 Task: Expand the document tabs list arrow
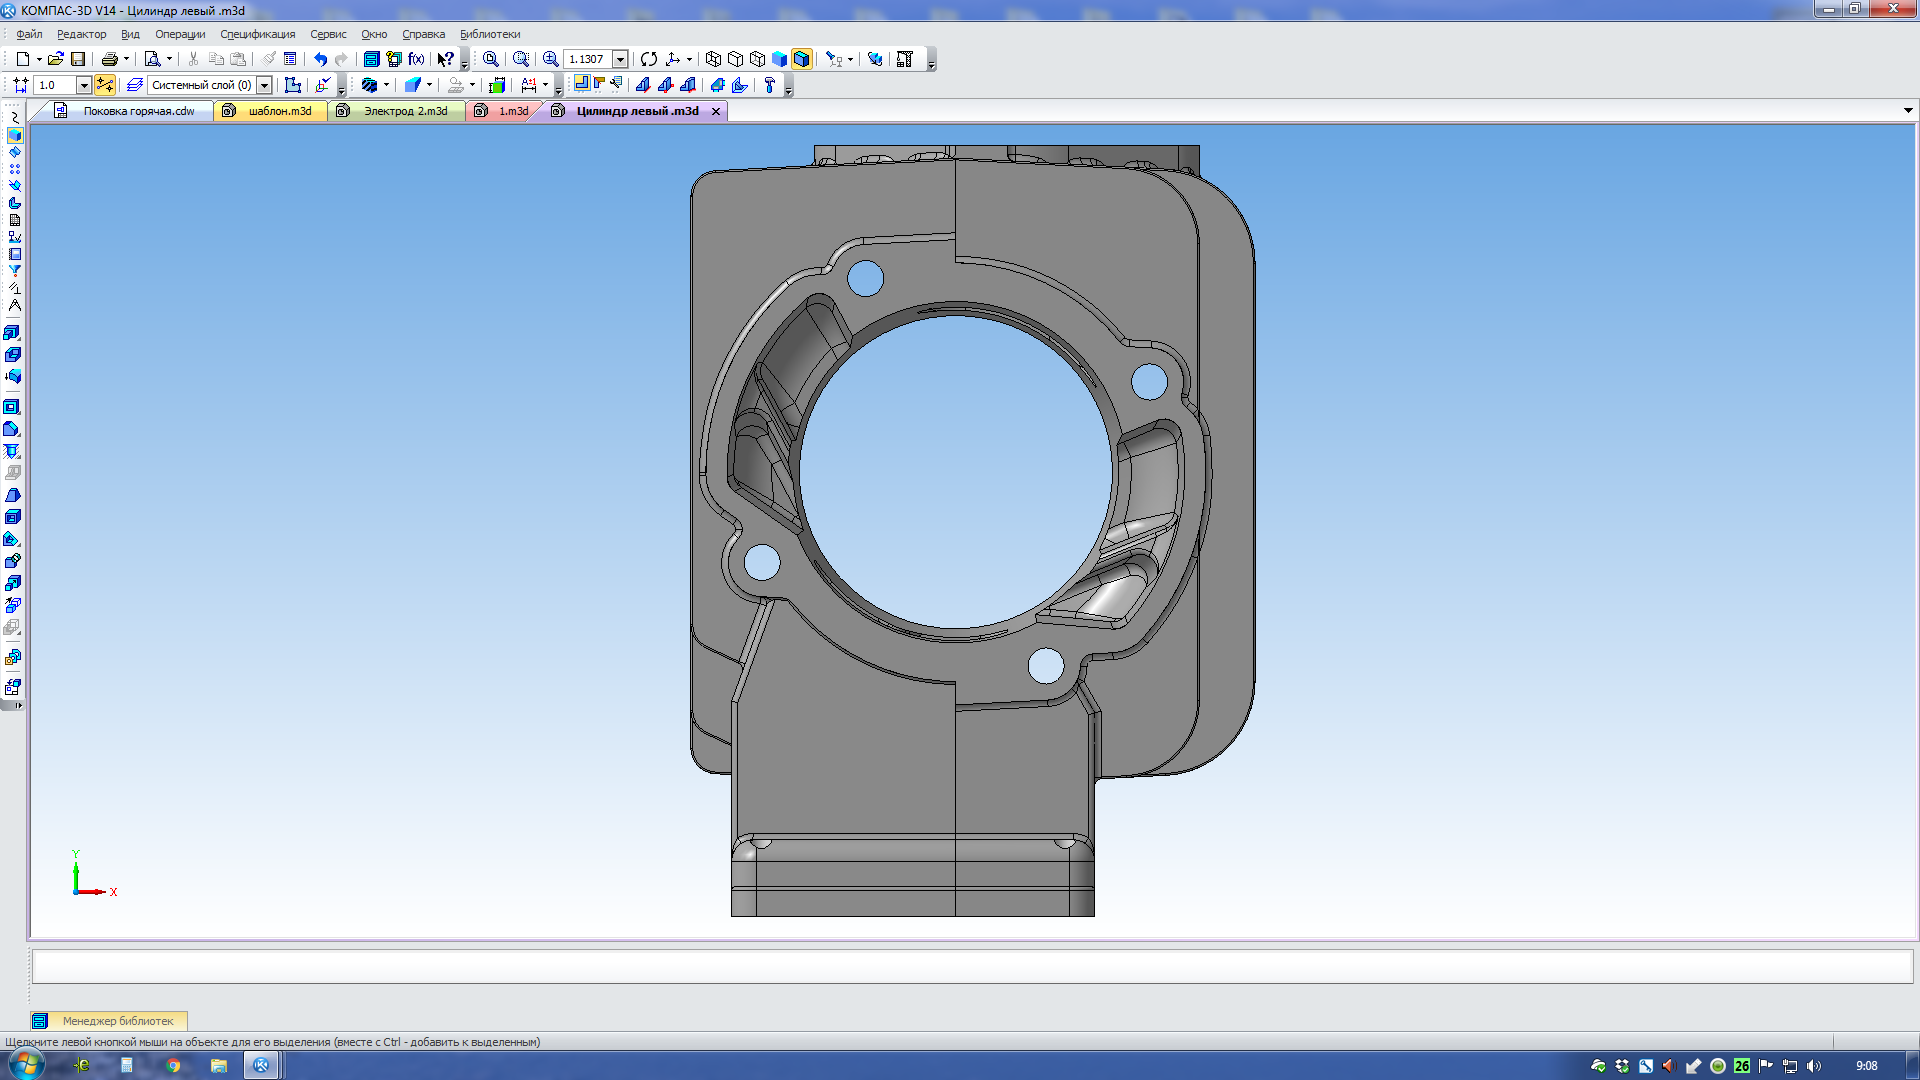[x=1907, y=111]
